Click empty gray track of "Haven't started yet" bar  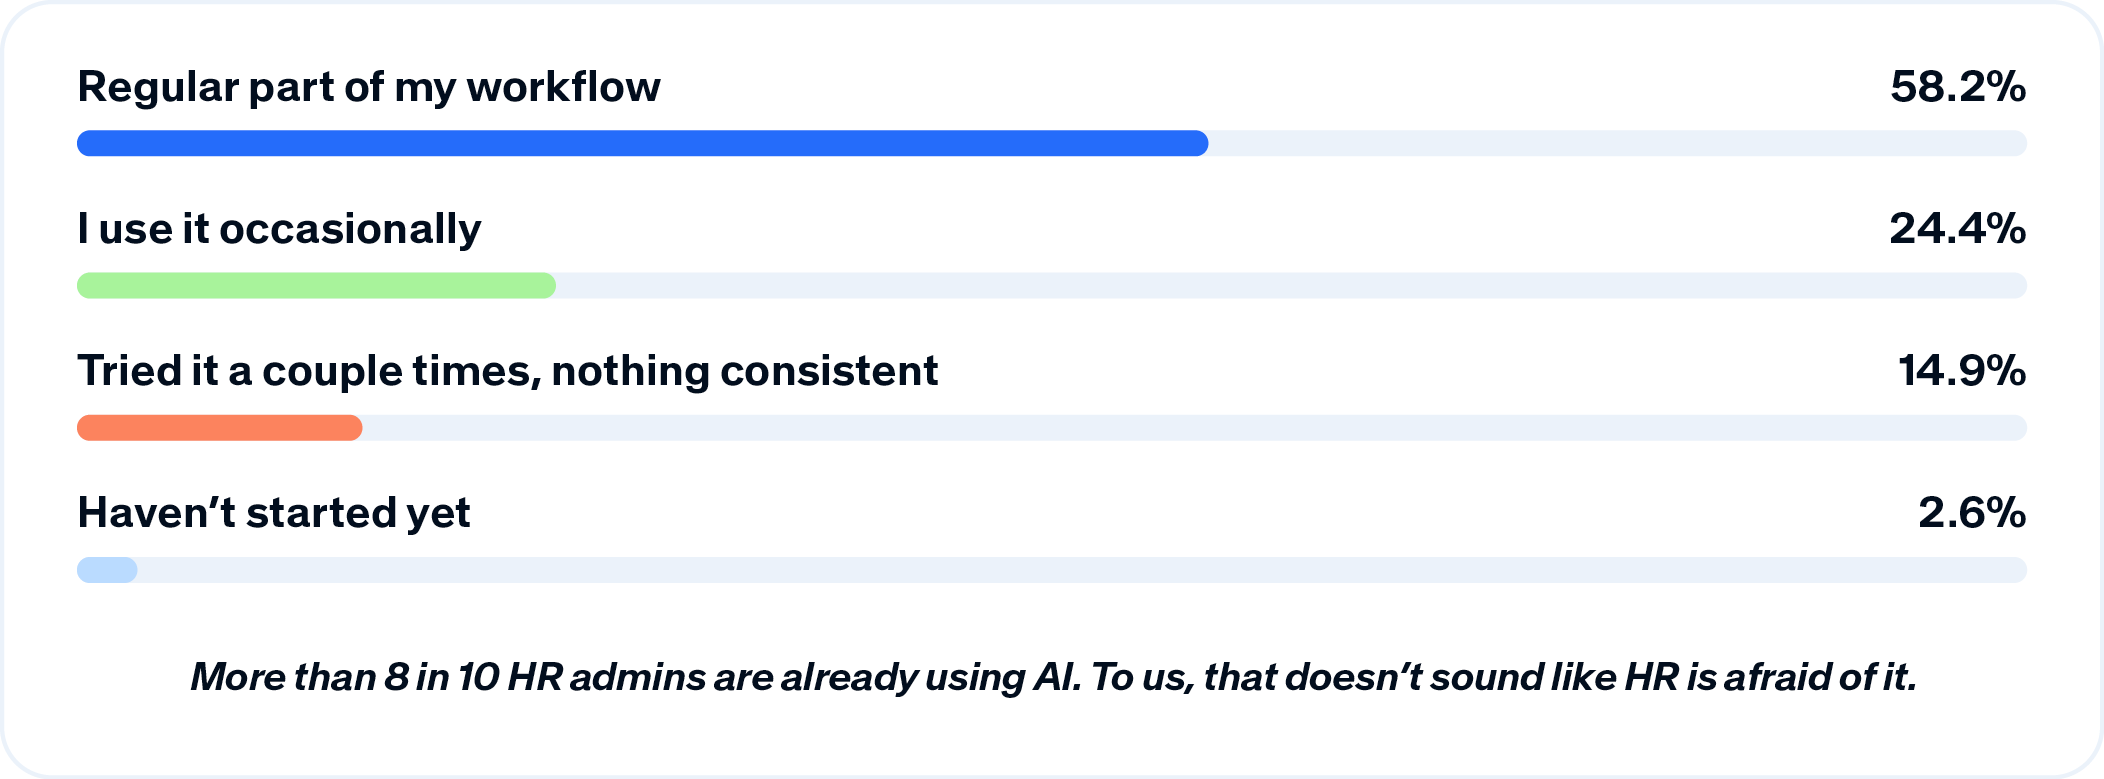[1082, 570]
